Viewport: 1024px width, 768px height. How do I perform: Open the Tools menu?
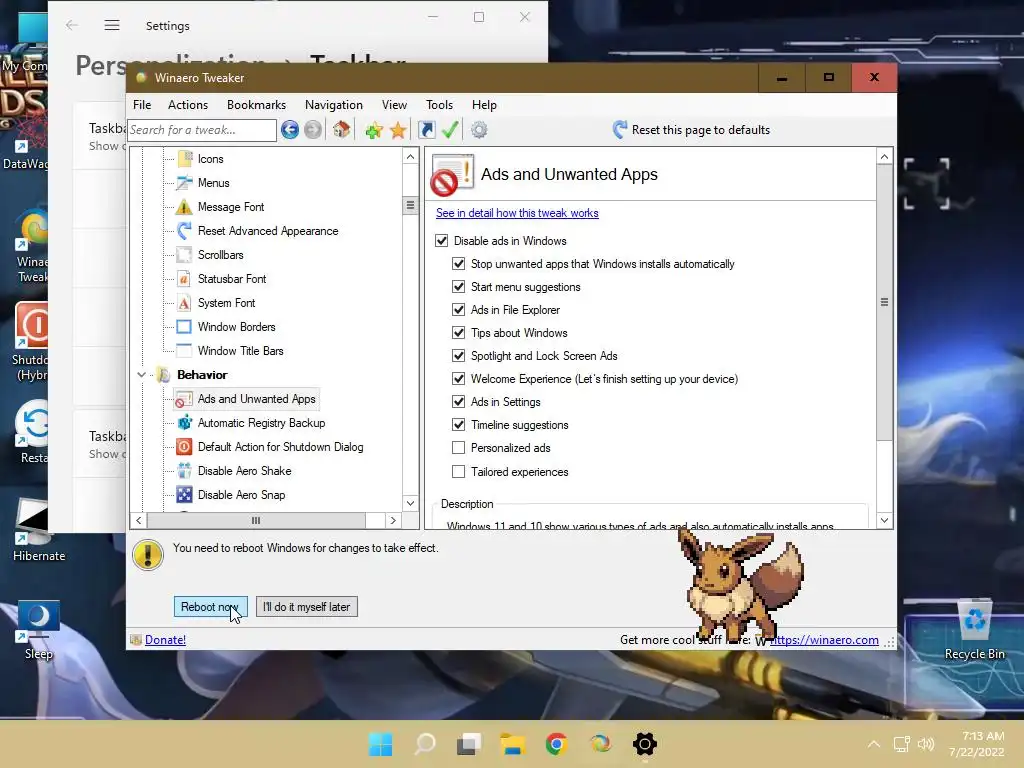(439, 105)
